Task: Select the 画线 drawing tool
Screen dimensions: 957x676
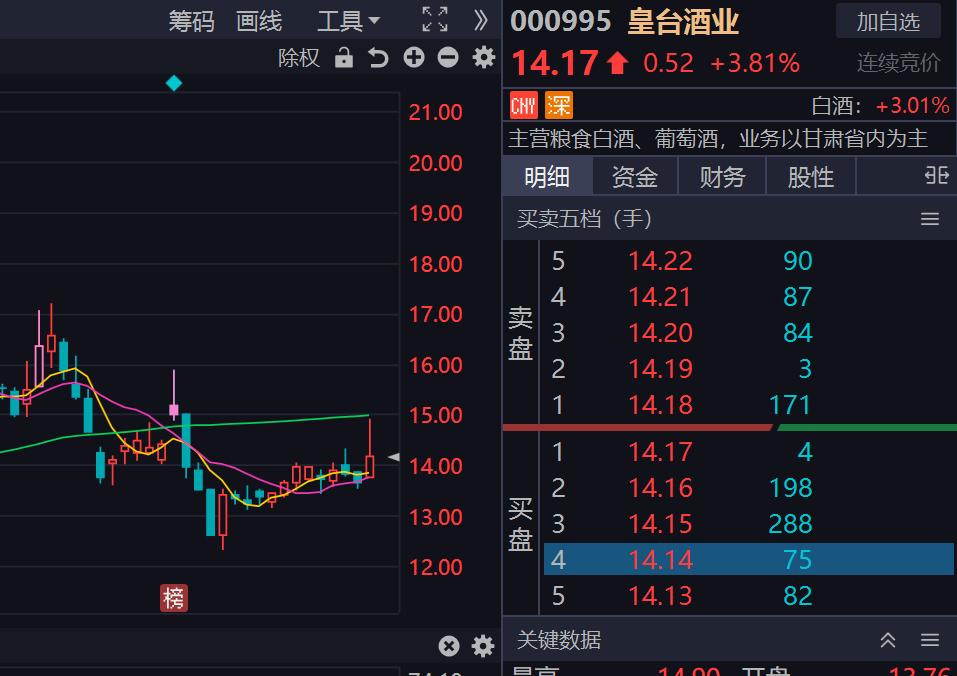Action: tap(259, 21)
